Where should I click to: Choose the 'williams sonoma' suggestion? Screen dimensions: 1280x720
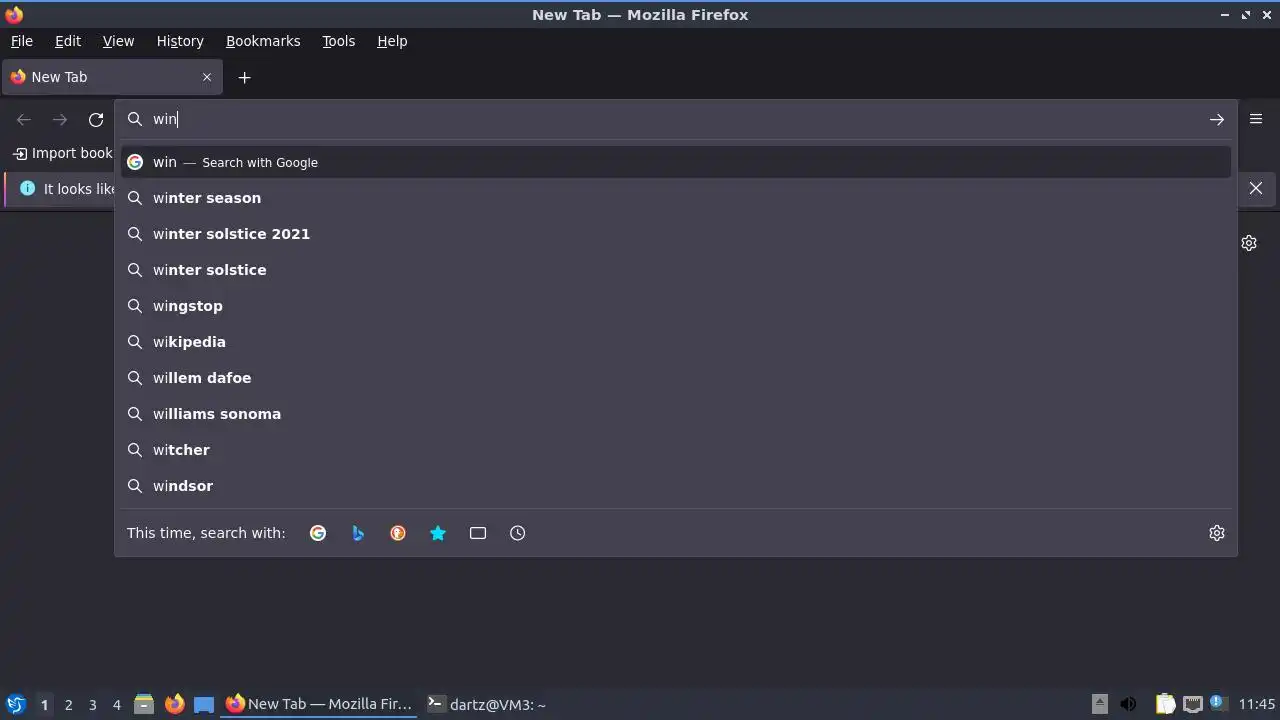click(x=676, y=414)
